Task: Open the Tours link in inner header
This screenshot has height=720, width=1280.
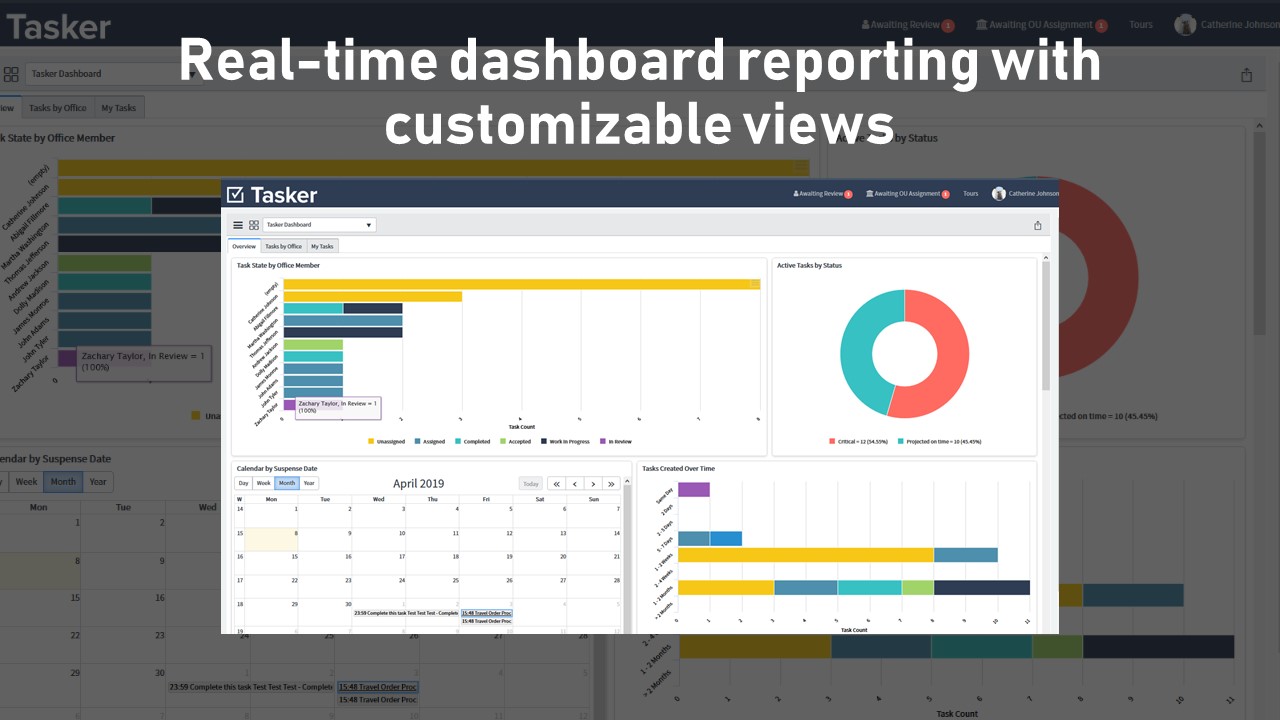Action: (x=970, y=194)
